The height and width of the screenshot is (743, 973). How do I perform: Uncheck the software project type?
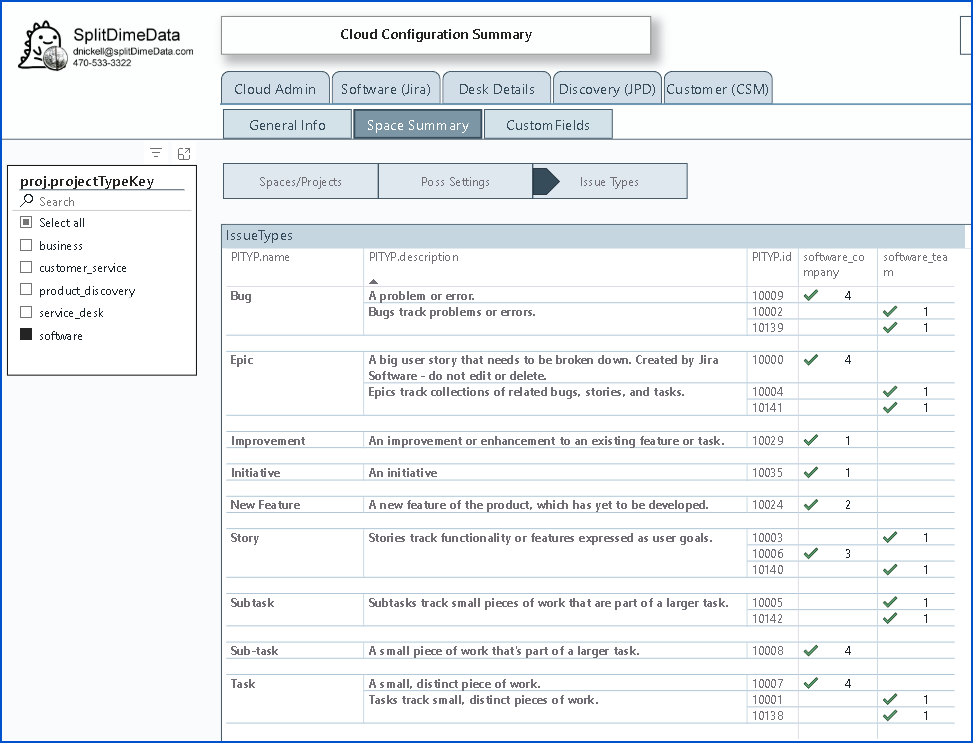(26, 335)
